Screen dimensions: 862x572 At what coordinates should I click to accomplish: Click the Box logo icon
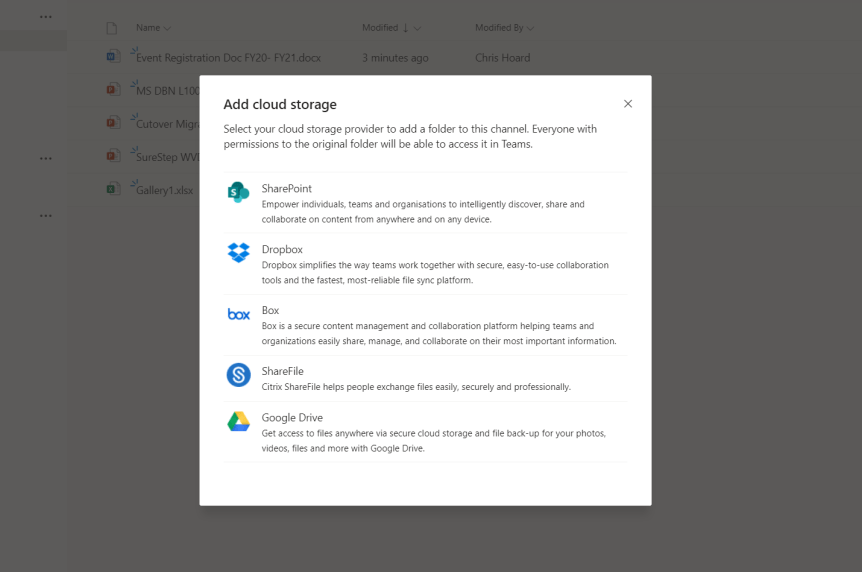point(238,314)
